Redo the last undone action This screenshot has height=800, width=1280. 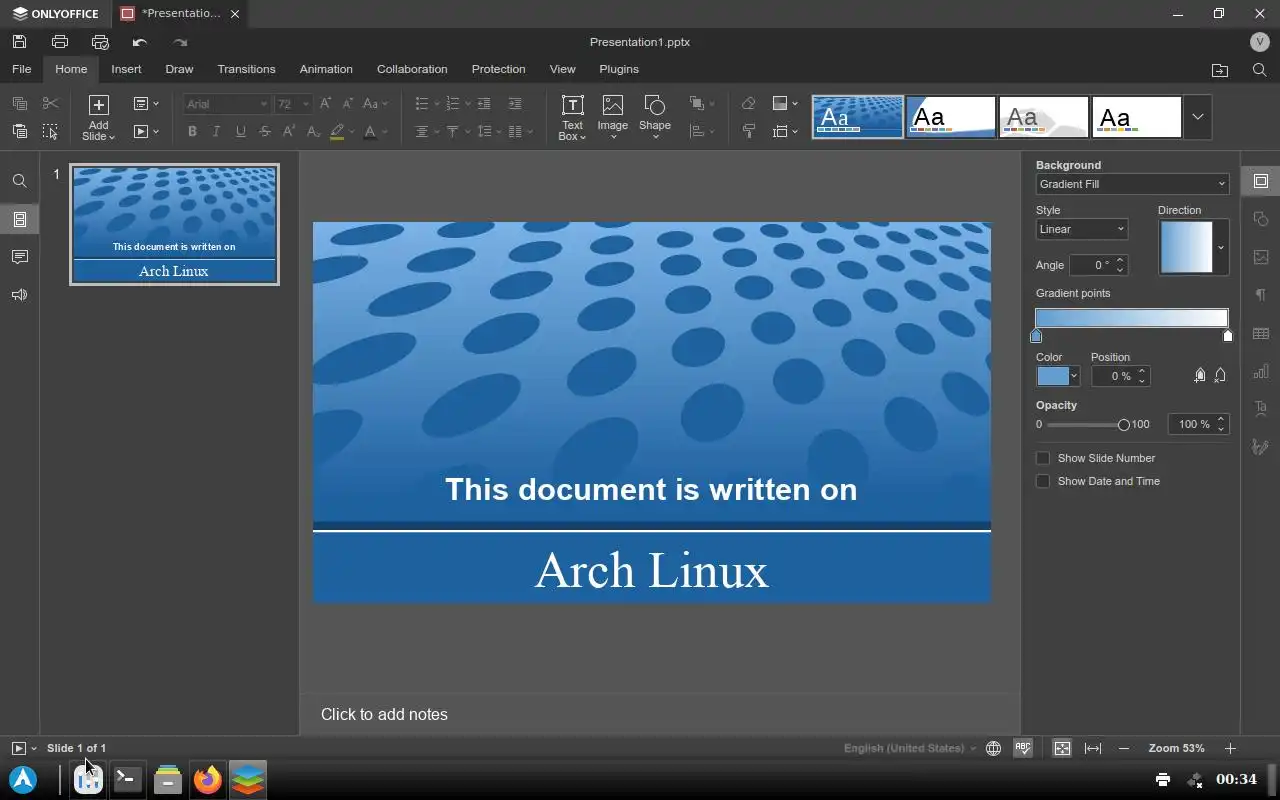point(180,42)
